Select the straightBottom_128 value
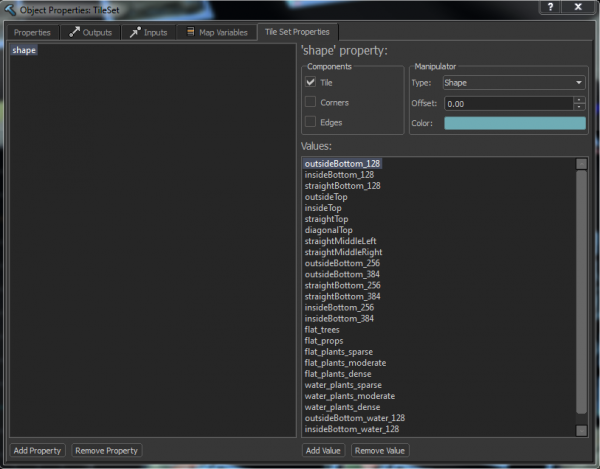600x469 pixels. tap(342, 186)
